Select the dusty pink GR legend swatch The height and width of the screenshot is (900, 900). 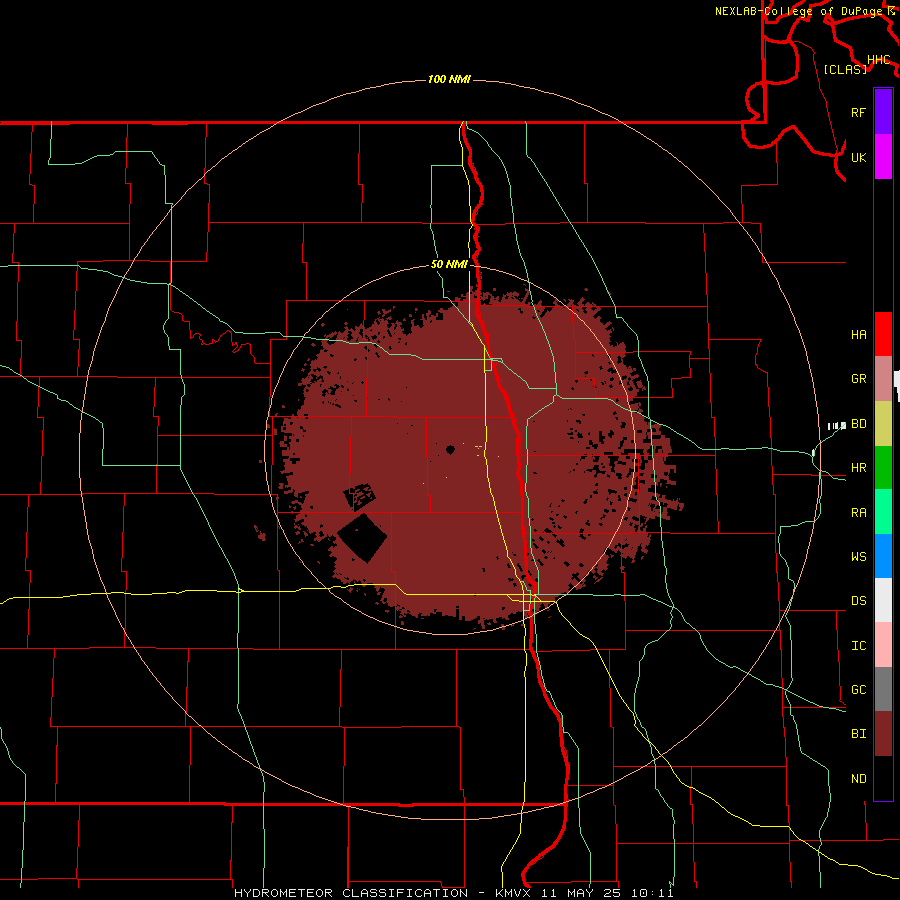click(x=883, y=378)
